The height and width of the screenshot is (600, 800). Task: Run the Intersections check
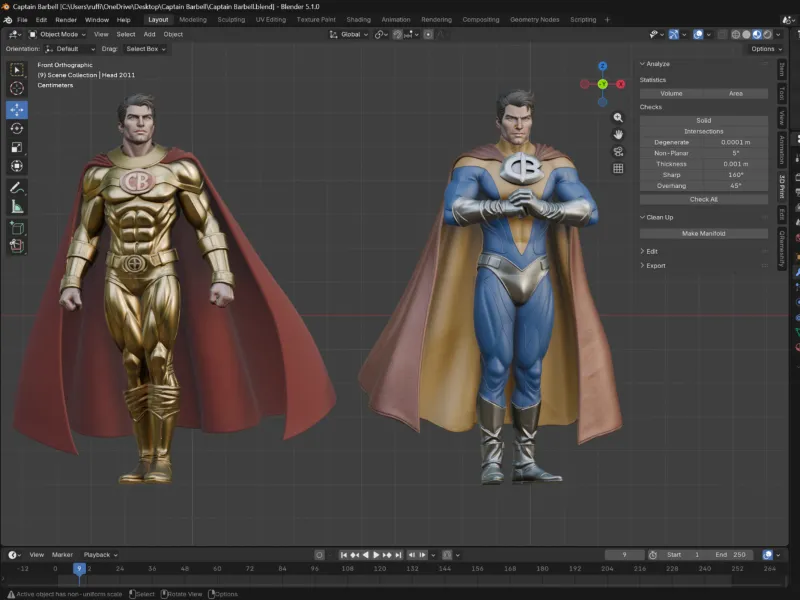tap(704, 132)
